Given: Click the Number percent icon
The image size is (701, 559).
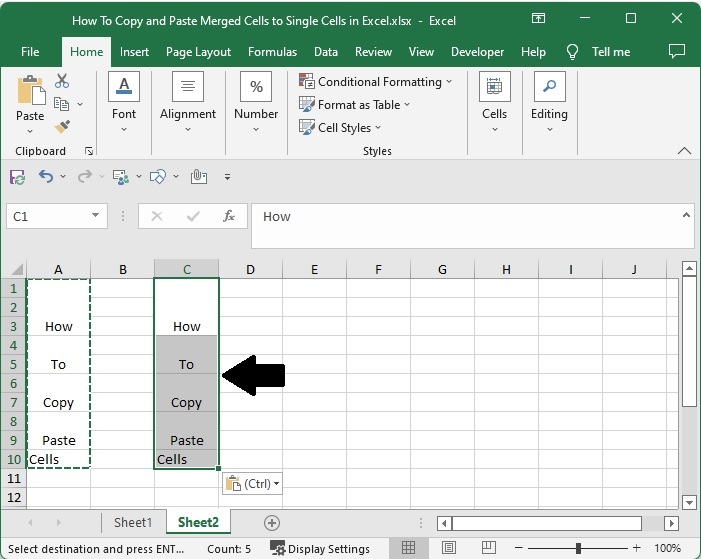Looking at the screenshot, I should (256, 88).
